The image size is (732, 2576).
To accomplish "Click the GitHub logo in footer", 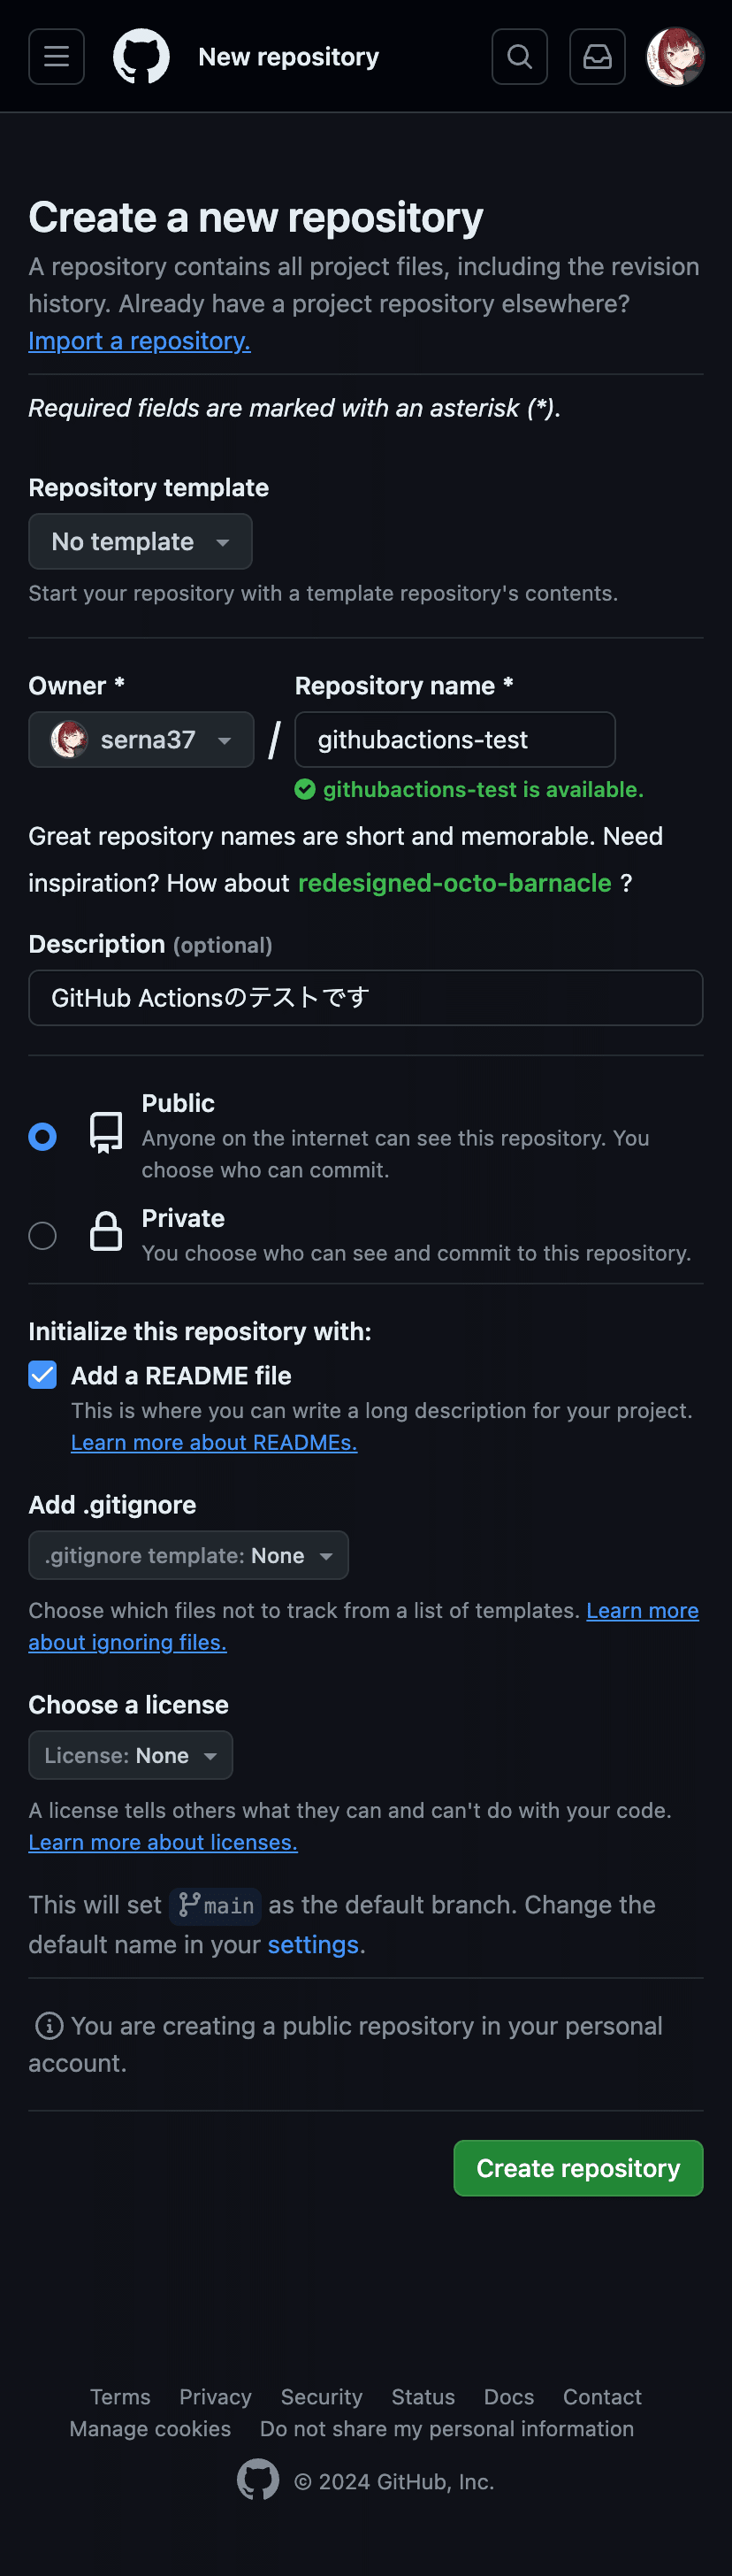I will point(258,2479).
